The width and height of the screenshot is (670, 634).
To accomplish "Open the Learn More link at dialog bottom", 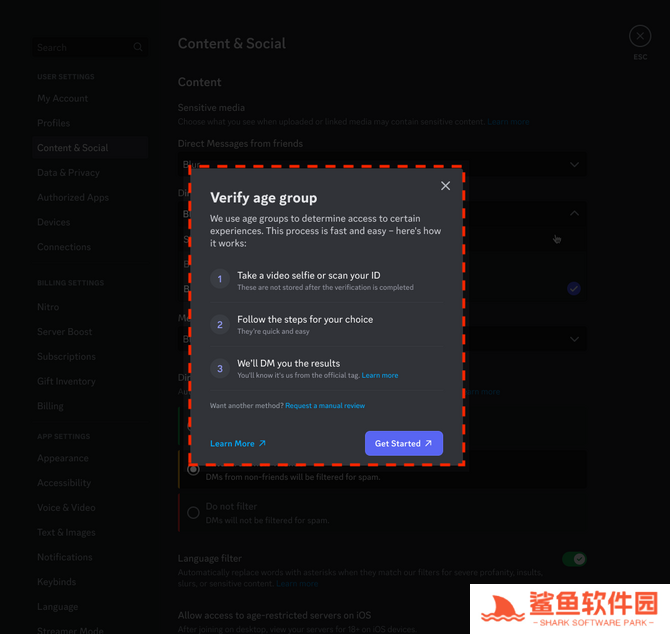I will click(x=237, y=443).
